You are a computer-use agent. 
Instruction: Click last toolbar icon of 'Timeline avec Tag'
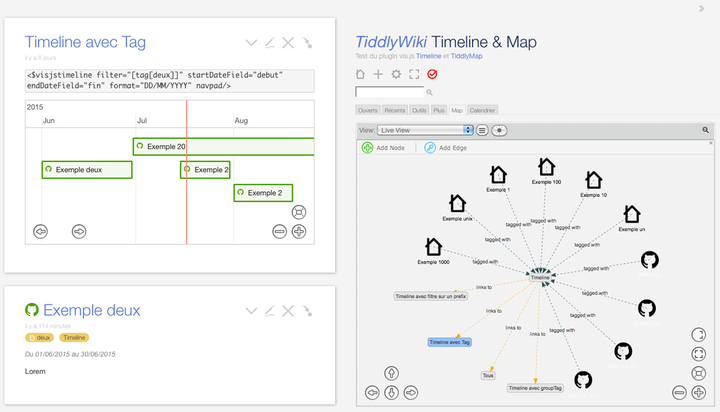click(307, 43)
